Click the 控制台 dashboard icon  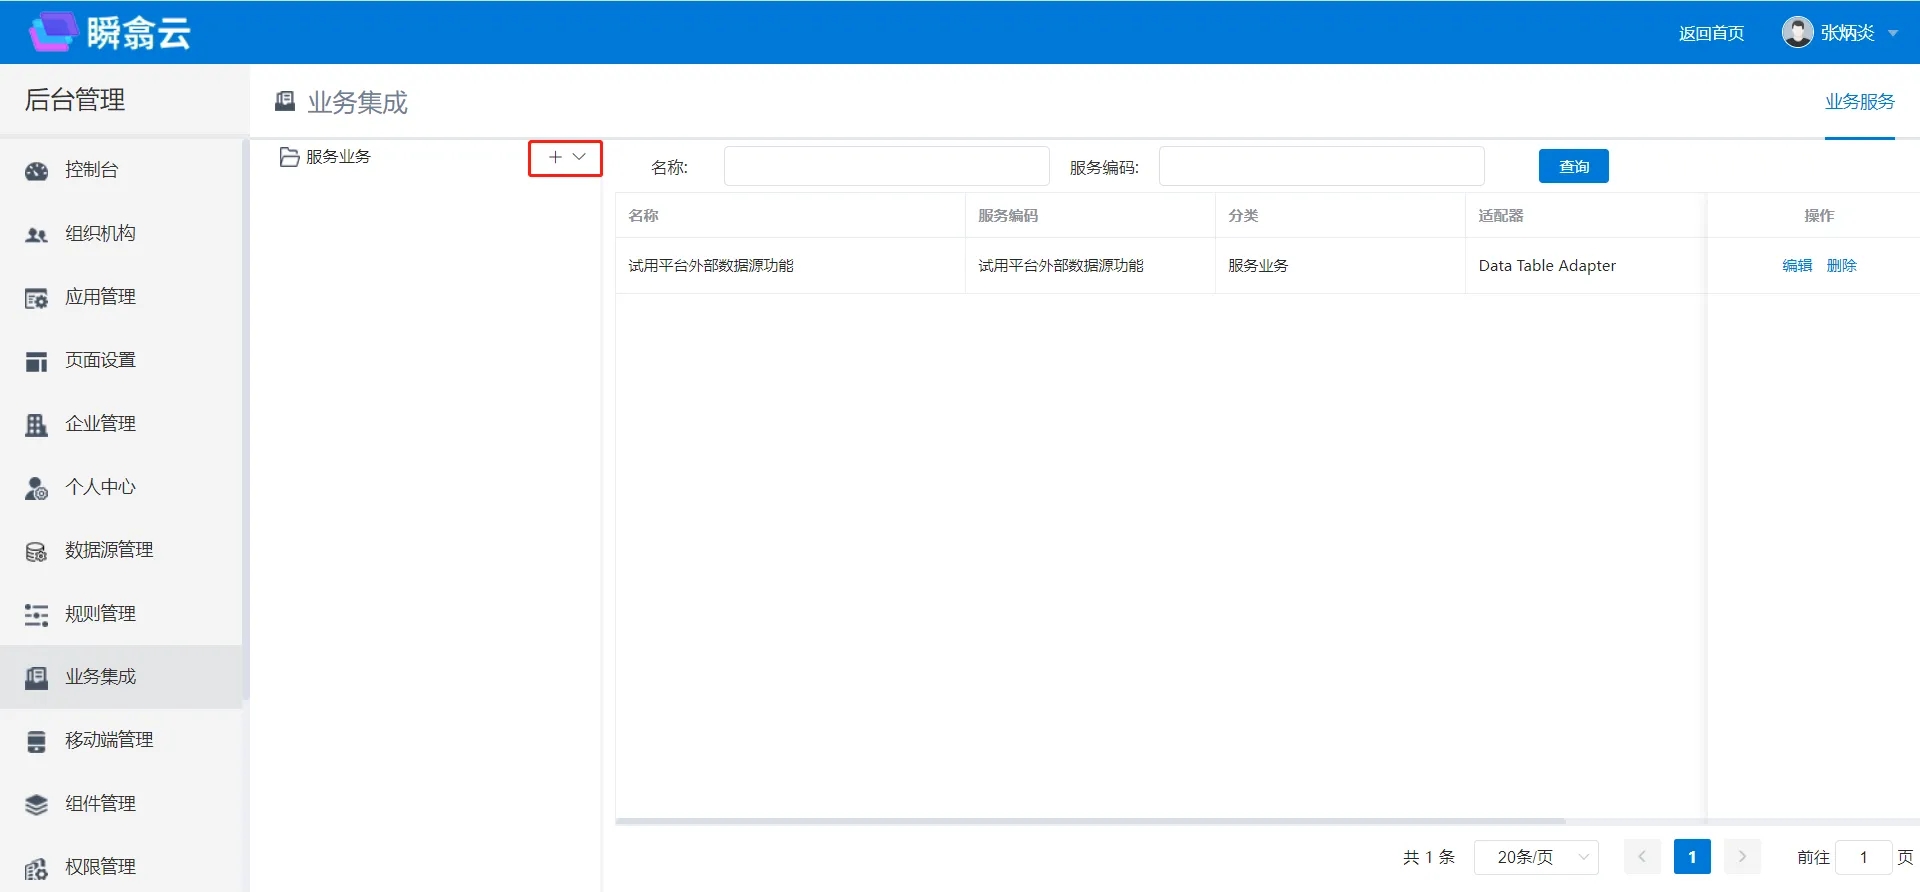click(x=36, y=171)
